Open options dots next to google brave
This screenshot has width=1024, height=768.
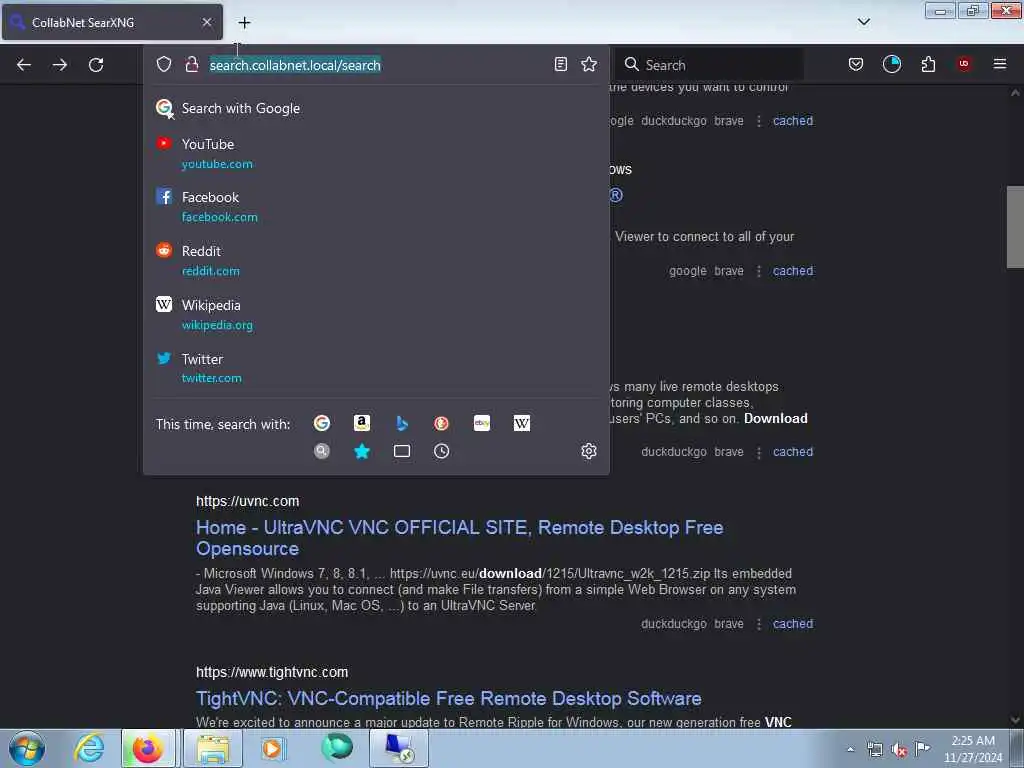[758, 271]
